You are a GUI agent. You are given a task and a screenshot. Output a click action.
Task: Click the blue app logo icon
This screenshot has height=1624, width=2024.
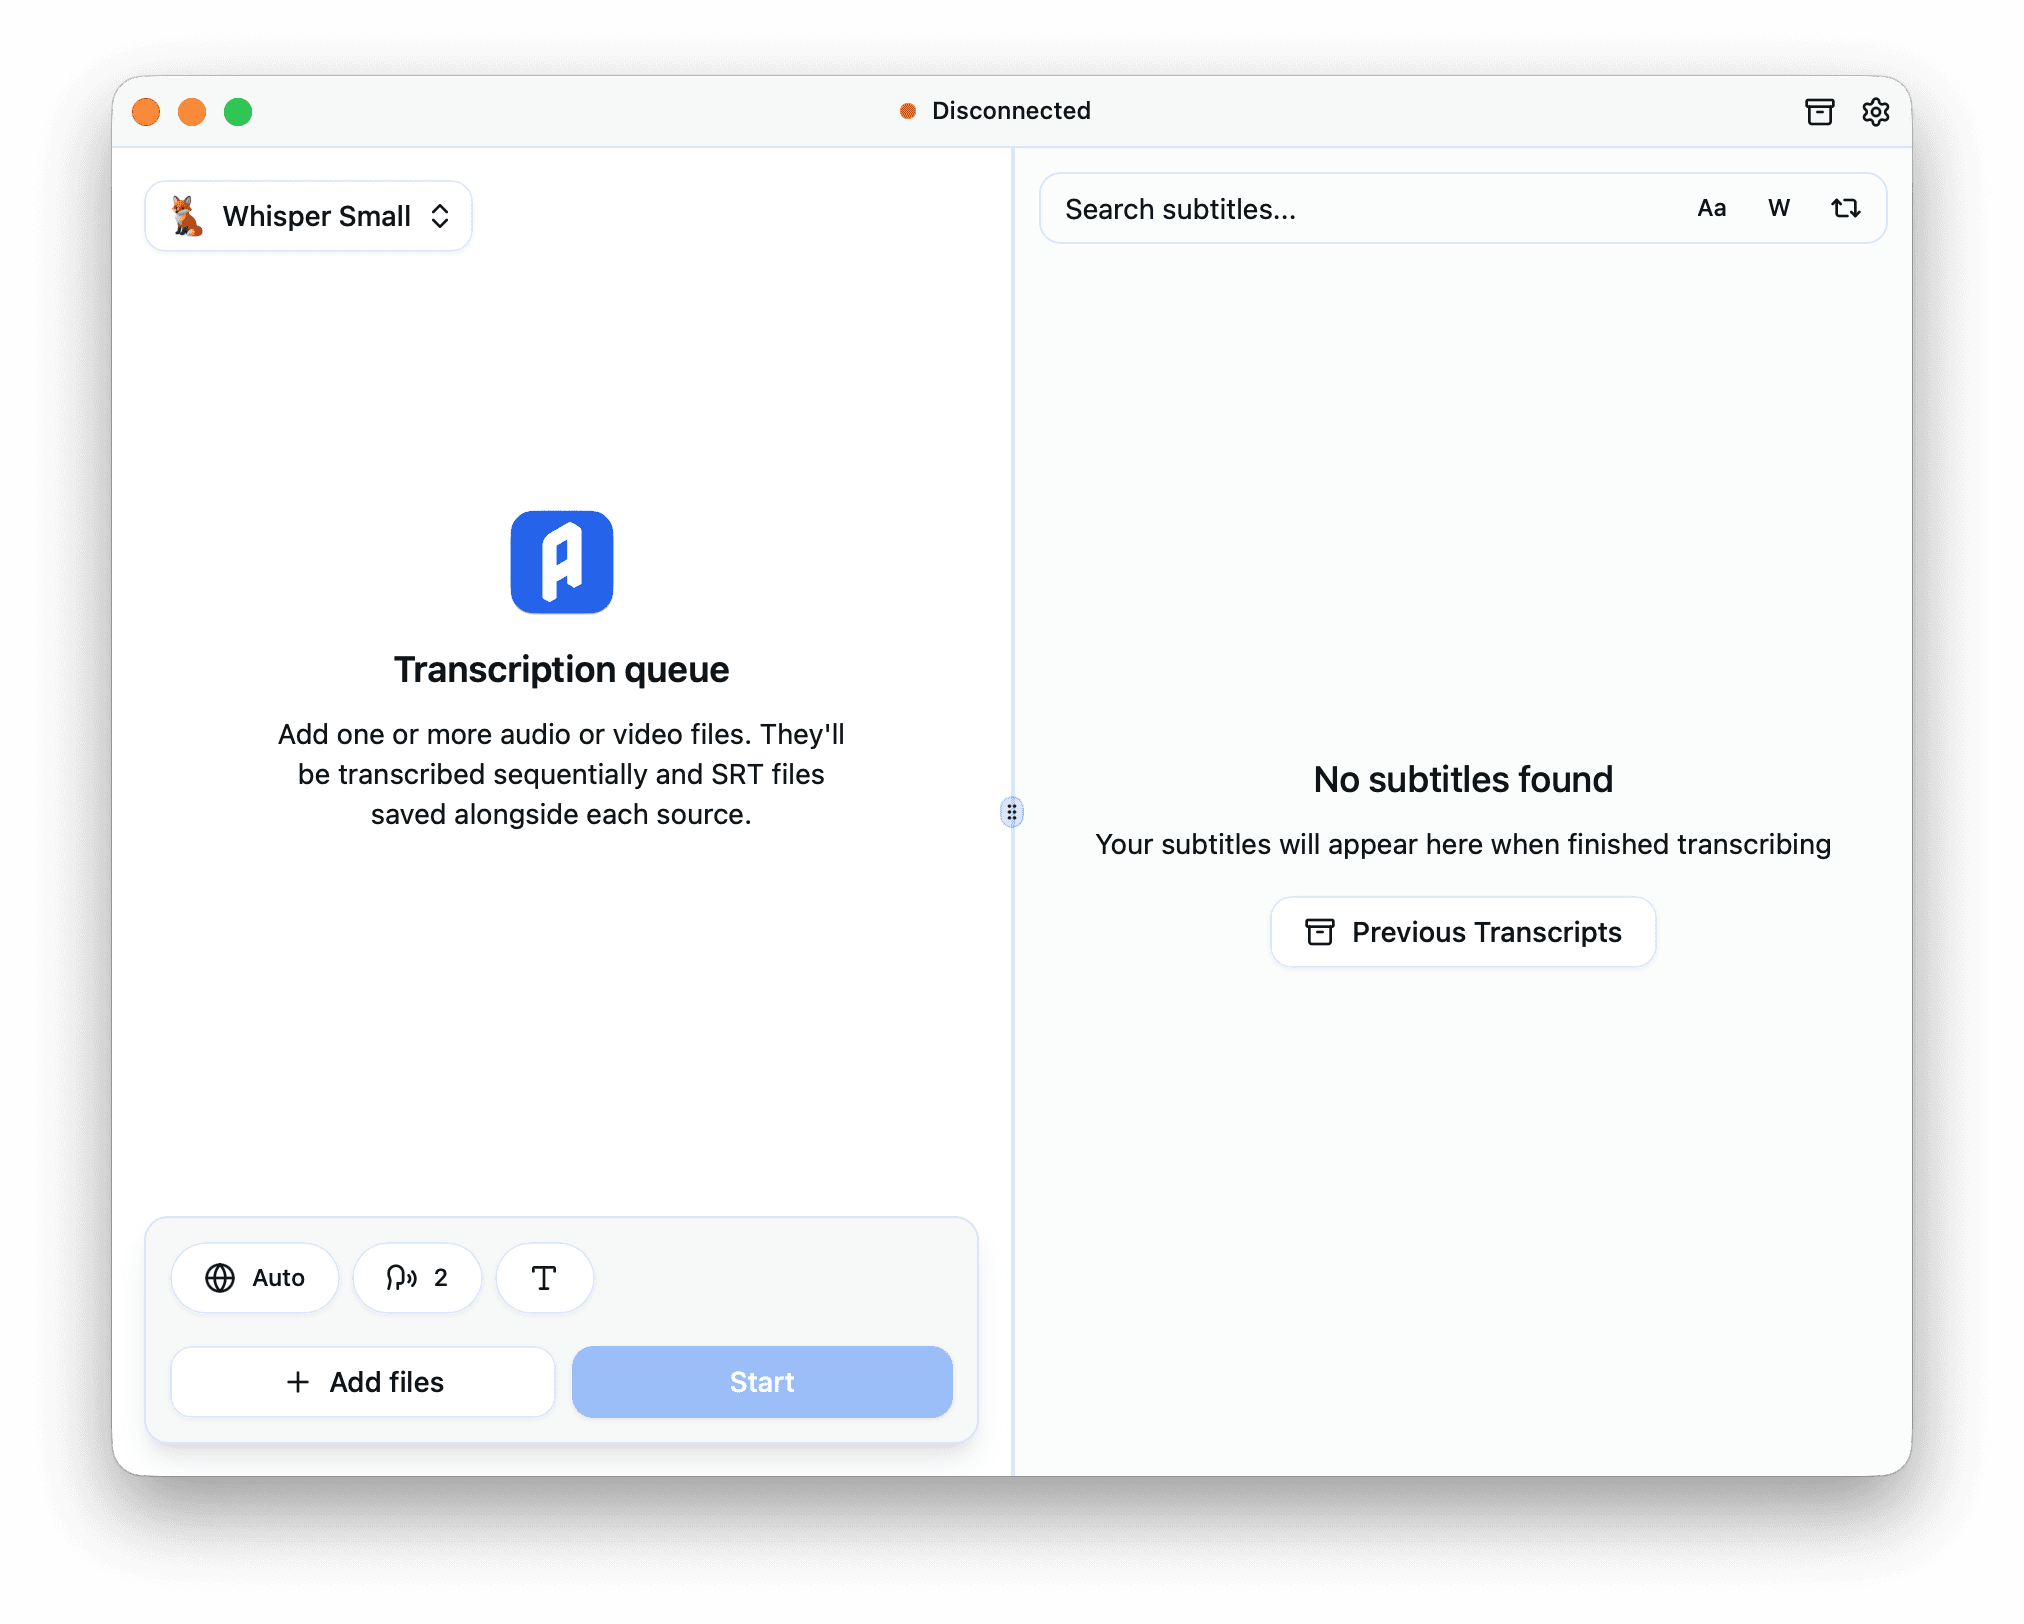point(562,562)
